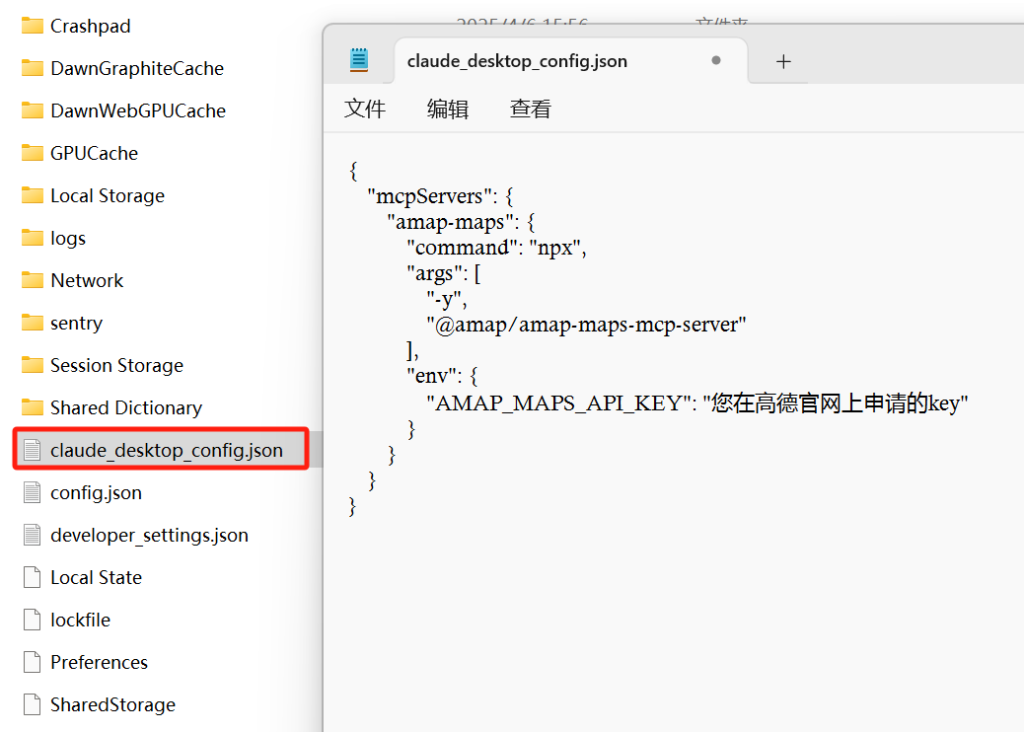This screenshot has width=1024, height=732.
Task: Open the 编辑 menu
Action: click(x=447, y=108)
